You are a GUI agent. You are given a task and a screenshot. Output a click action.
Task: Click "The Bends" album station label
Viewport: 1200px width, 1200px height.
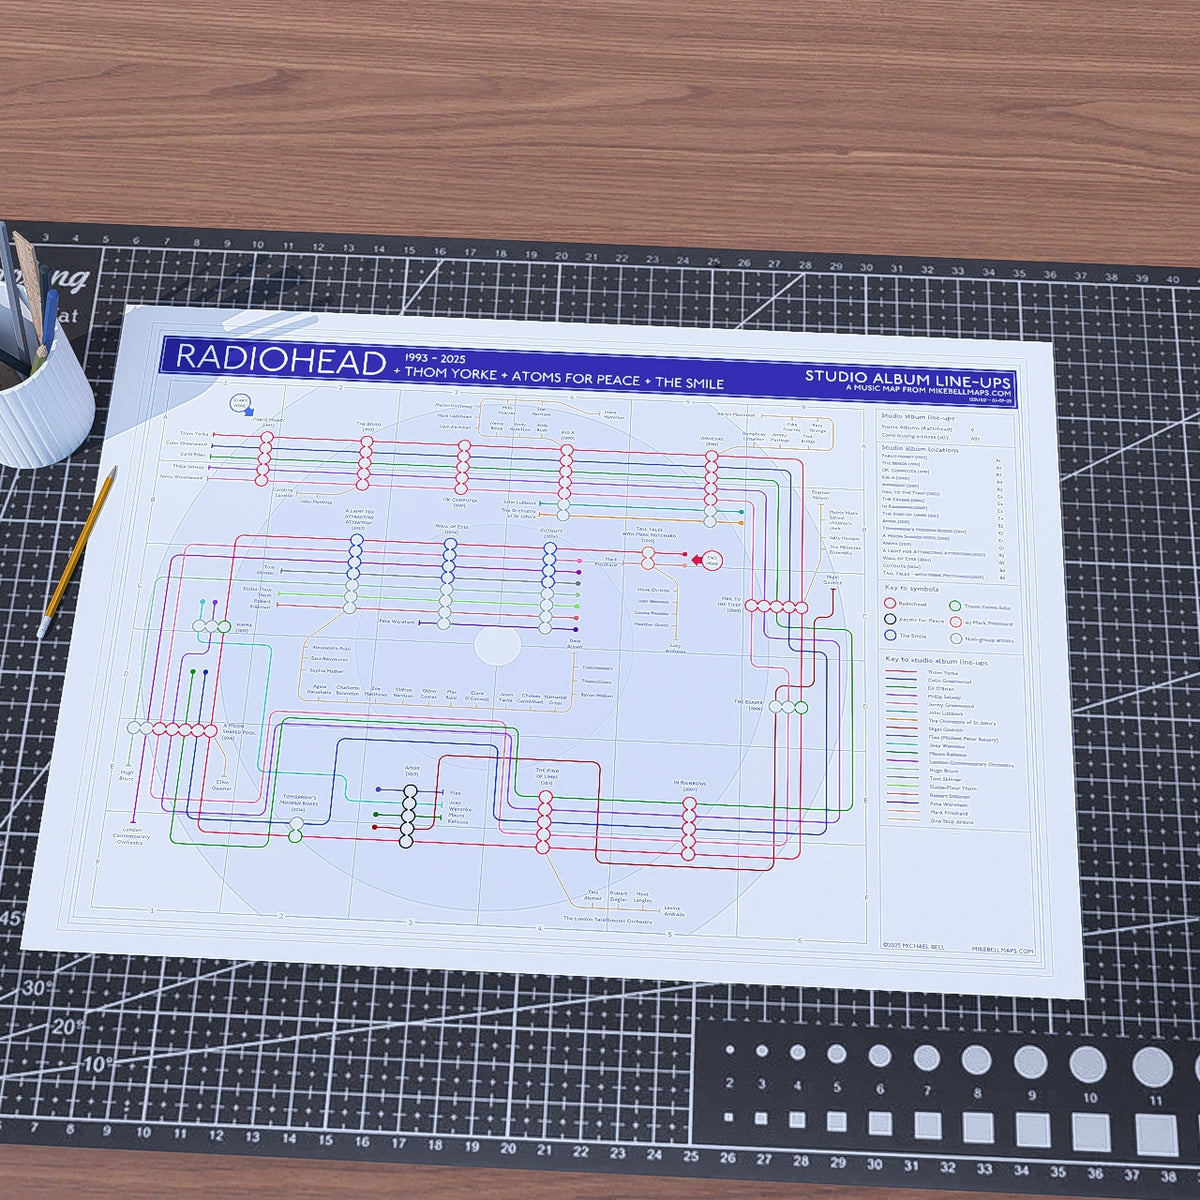368,426
